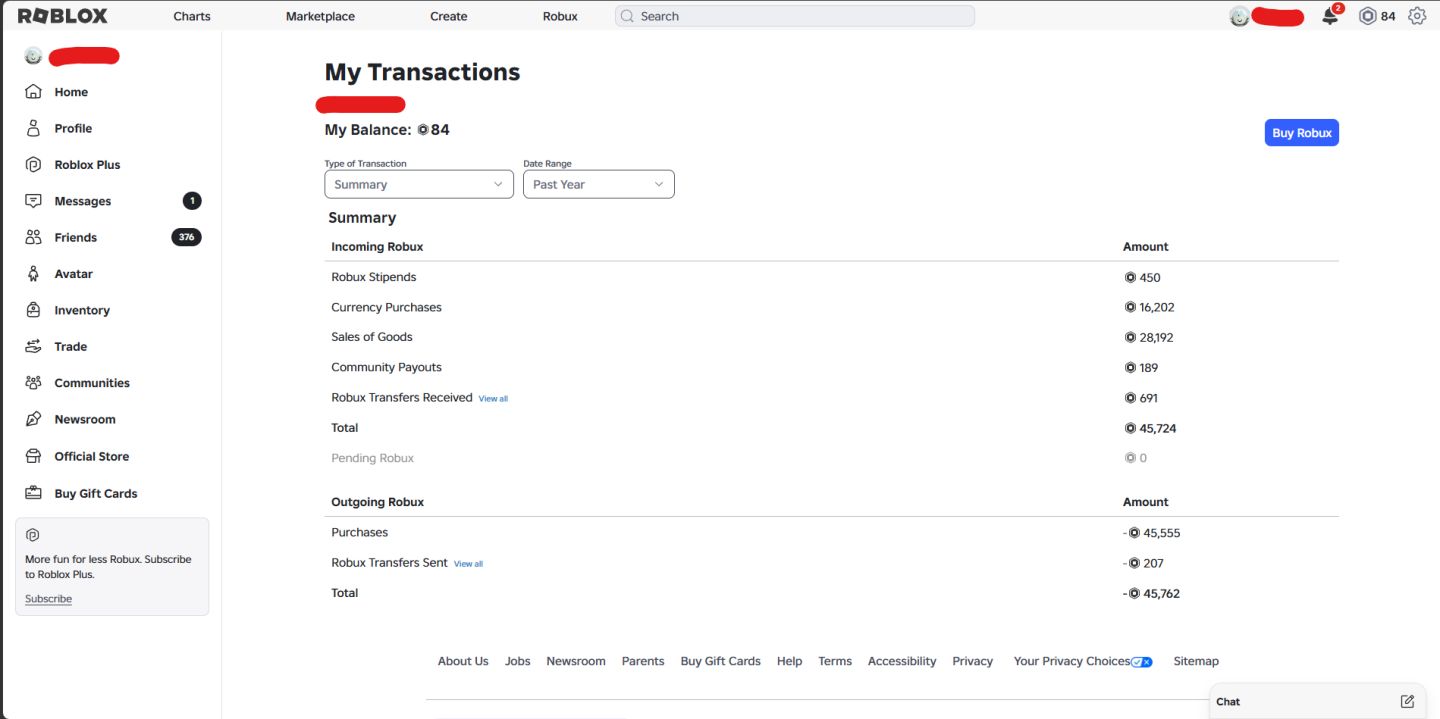This screenshot has height=719, width=1440.
Task: Open the Terms footer link
Action: 835,661
